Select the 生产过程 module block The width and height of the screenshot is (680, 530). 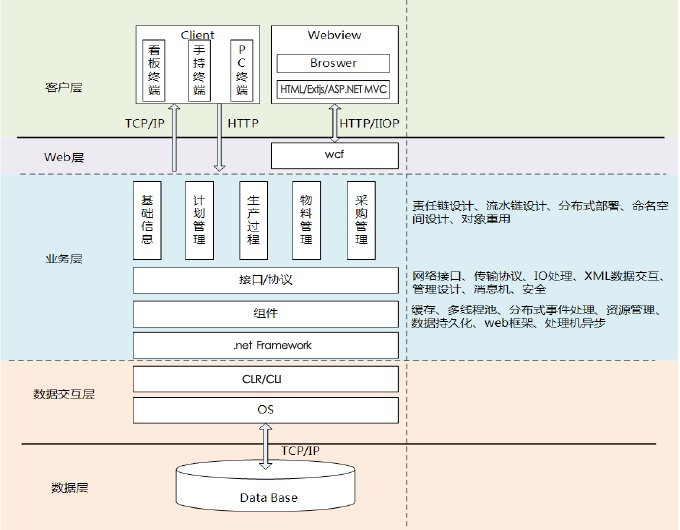click(x=254, y=219)
